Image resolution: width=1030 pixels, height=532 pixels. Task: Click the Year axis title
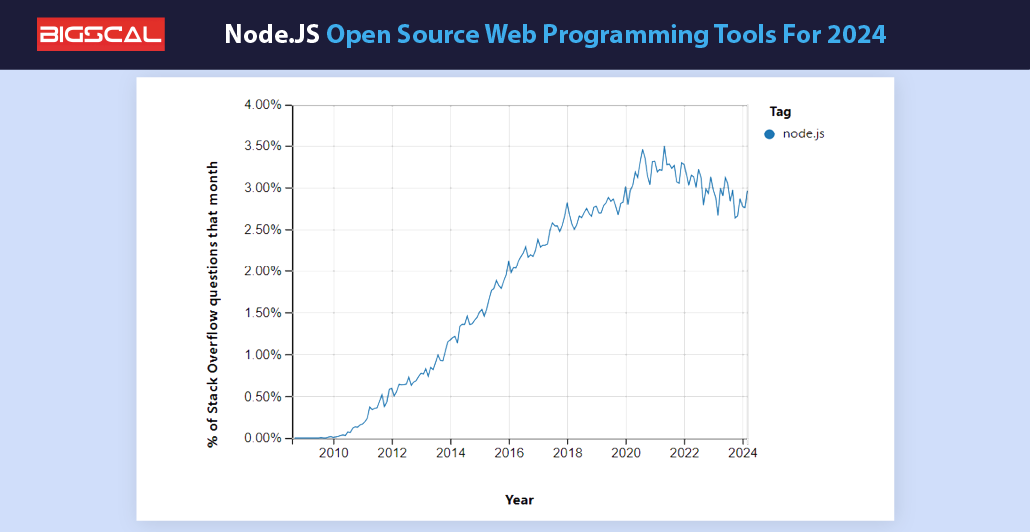pos(520,500)
